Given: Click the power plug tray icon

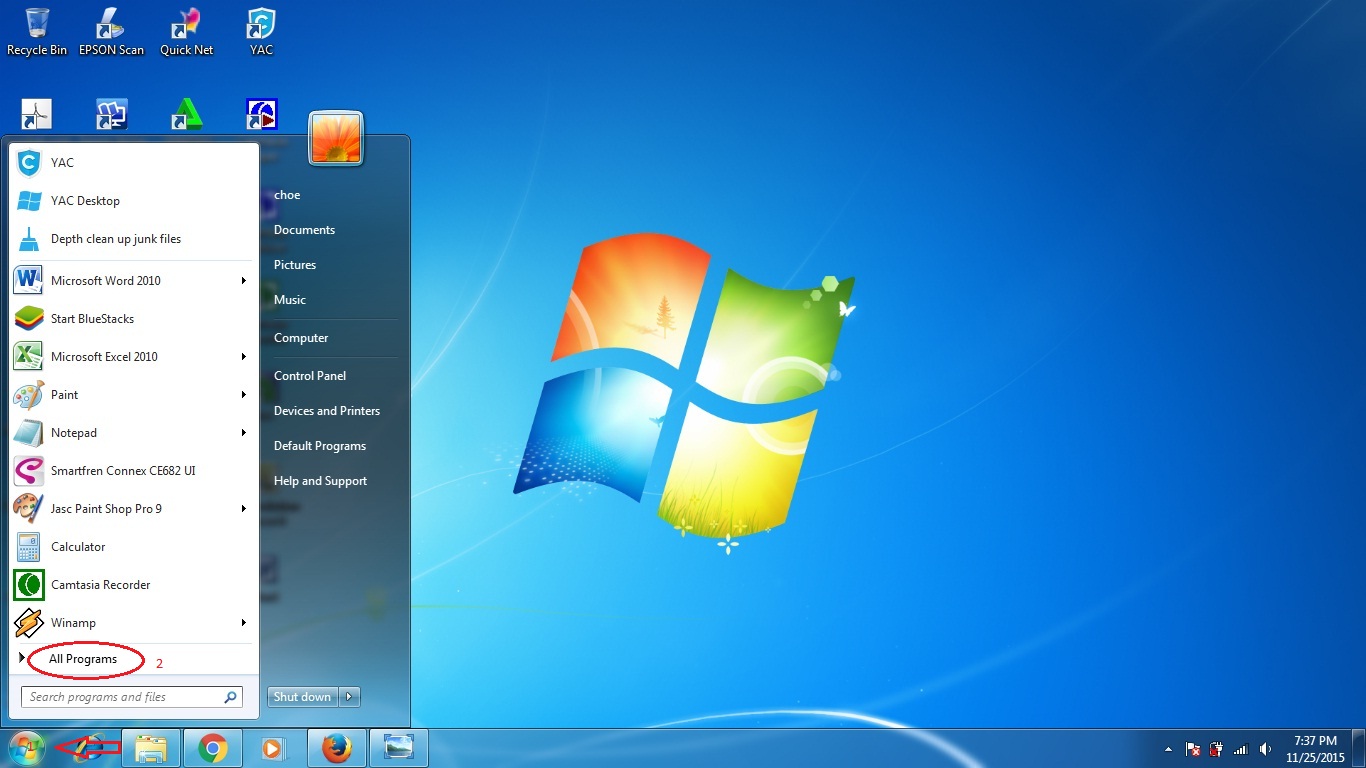Looking at the screenshot, I should pyautogui.click(x=1216, y=749).
